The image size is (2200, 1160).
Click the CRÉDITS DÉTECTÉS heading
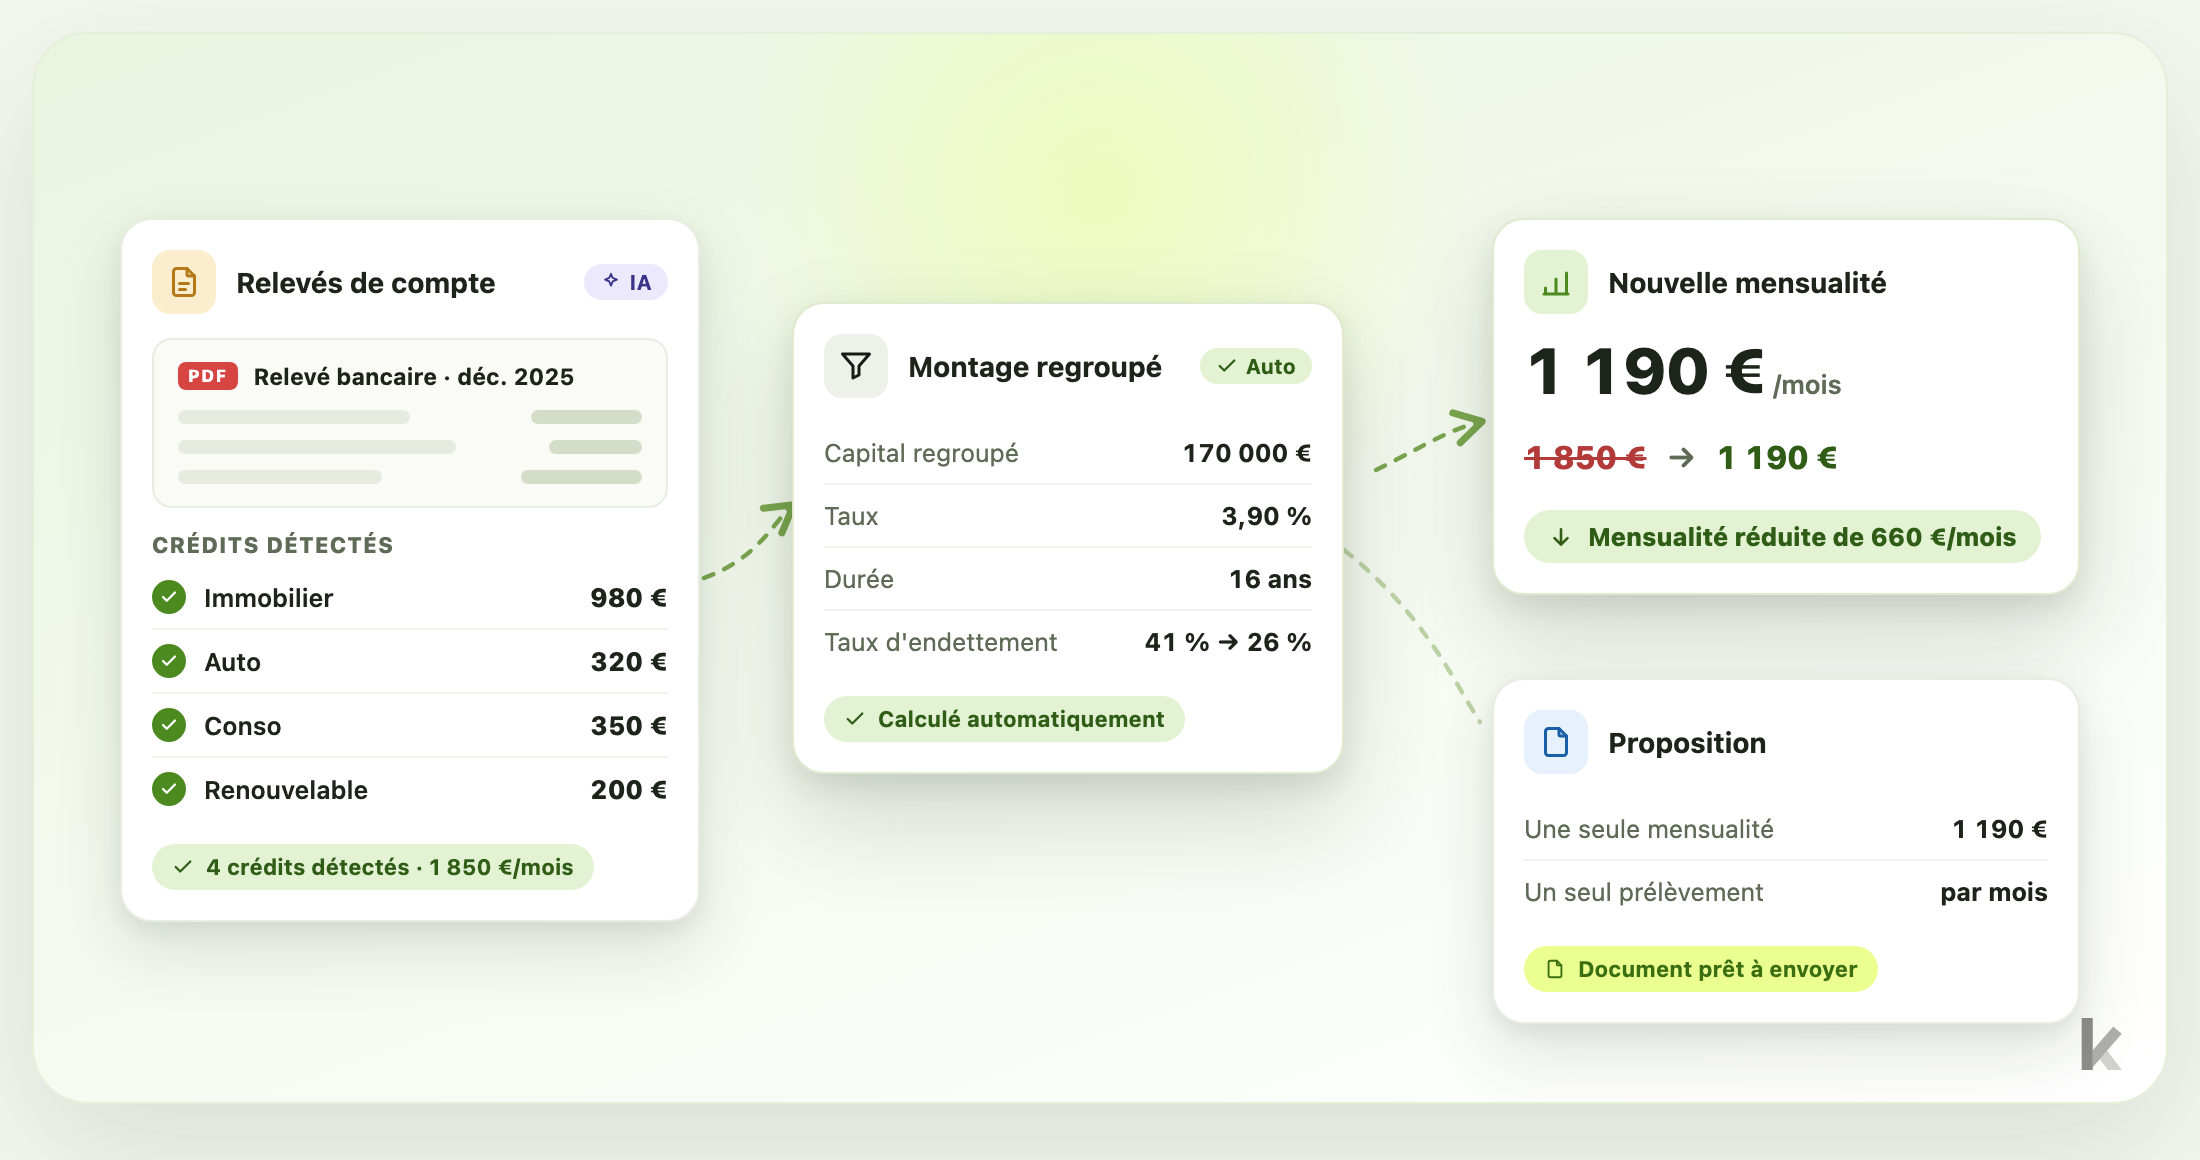(273, 545)
